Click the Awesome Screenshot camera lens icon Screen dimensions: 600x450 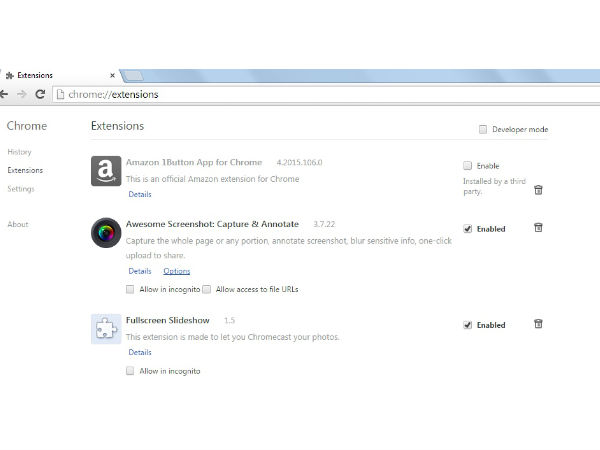coord(106,232)
